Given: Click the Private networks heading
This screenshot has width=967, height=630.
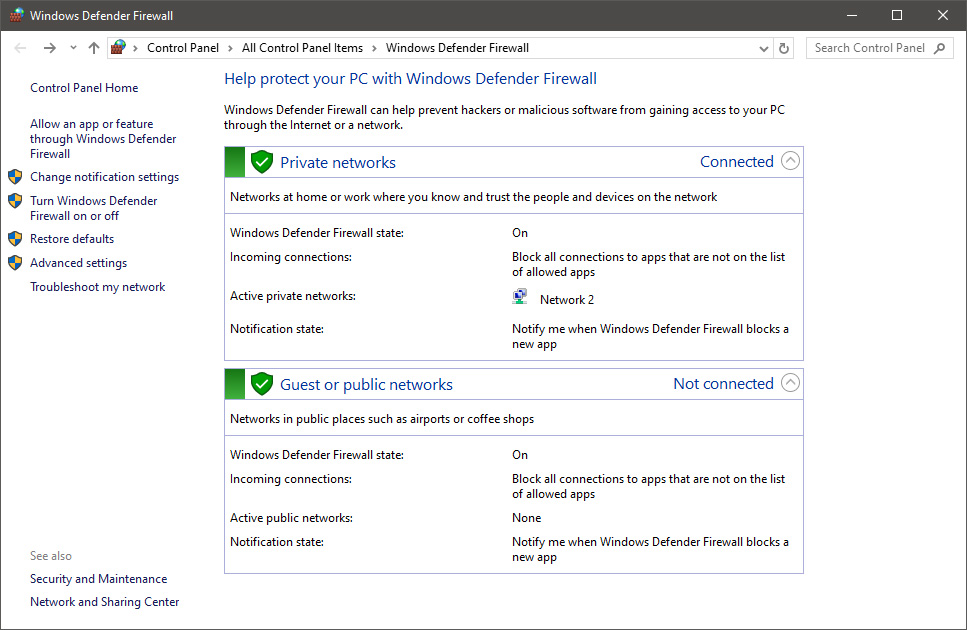Looking at the screenshot, I should [338, 162].
